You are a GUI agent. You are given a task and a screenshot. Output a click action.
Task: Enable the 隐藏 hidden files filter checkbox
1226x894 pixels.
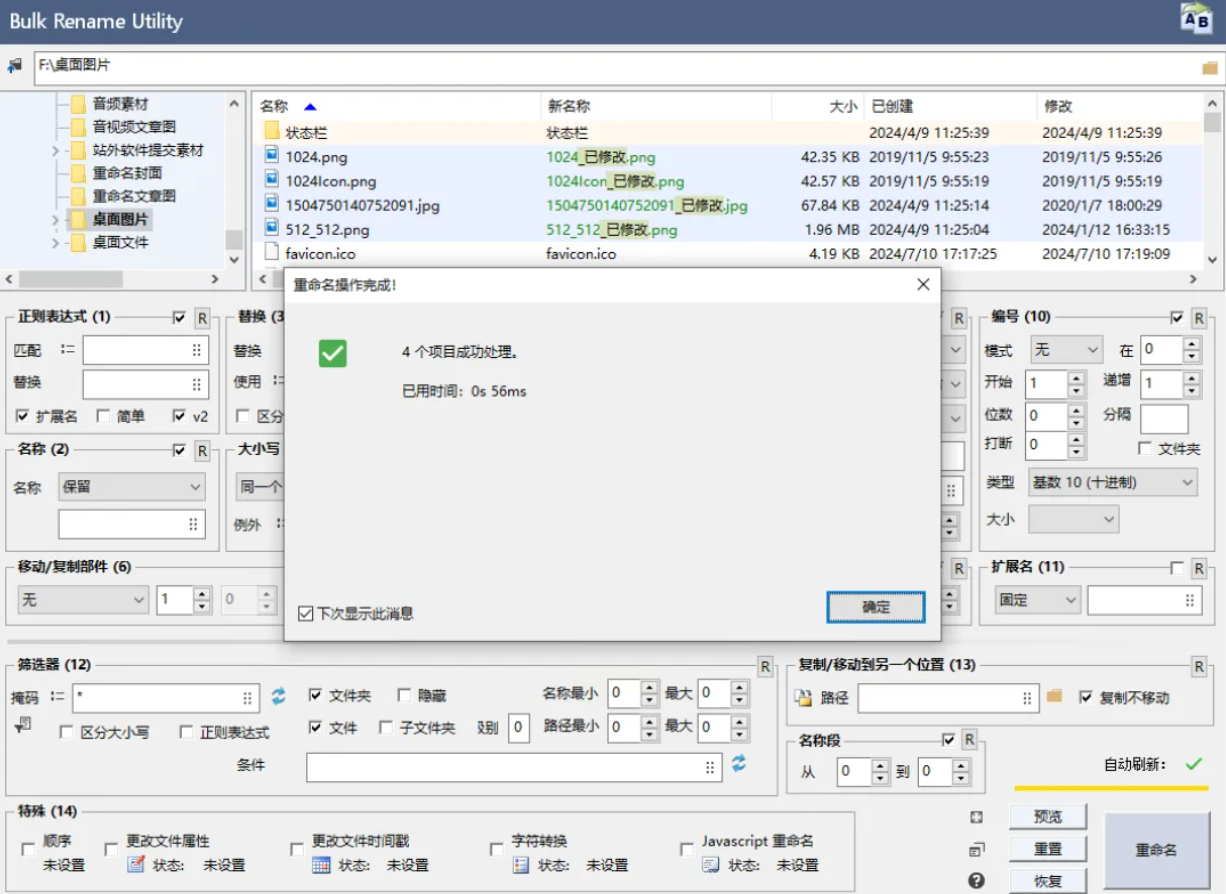coord(404,695)
